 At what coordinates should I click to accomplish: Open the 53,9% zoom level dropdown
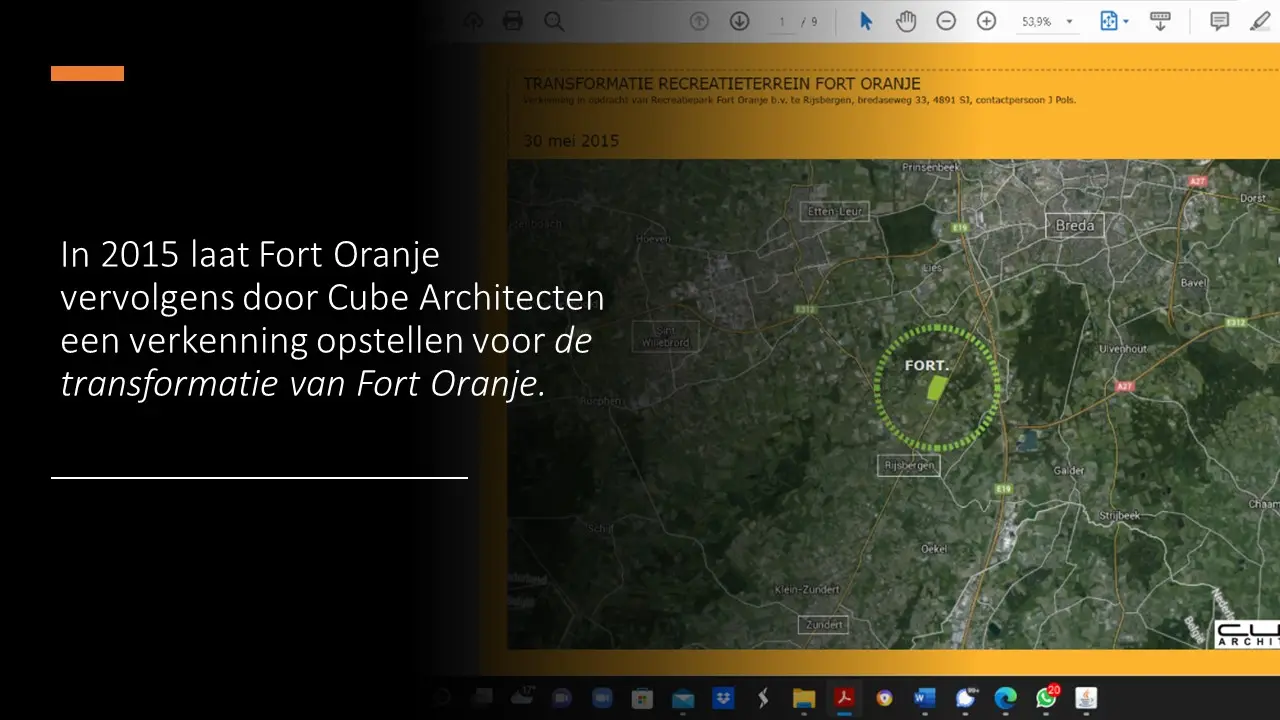pyautogui.click(x=1069, y=21)
